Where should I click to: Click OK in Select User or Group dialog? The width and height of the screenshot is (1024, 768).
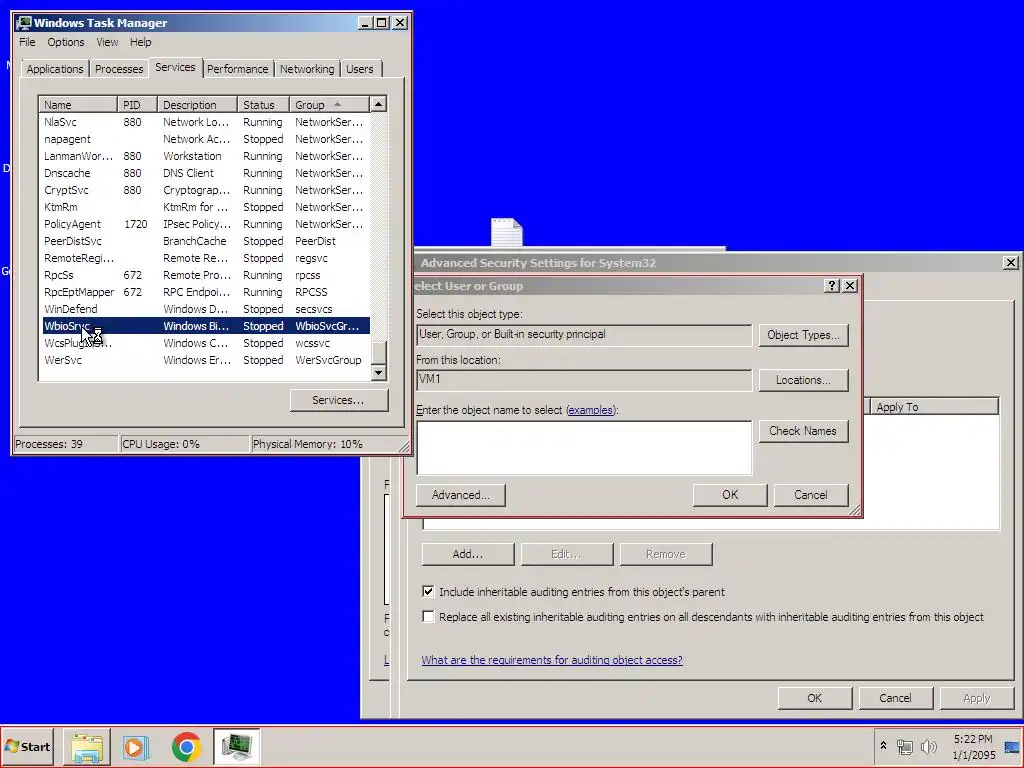tap(730, 495)
